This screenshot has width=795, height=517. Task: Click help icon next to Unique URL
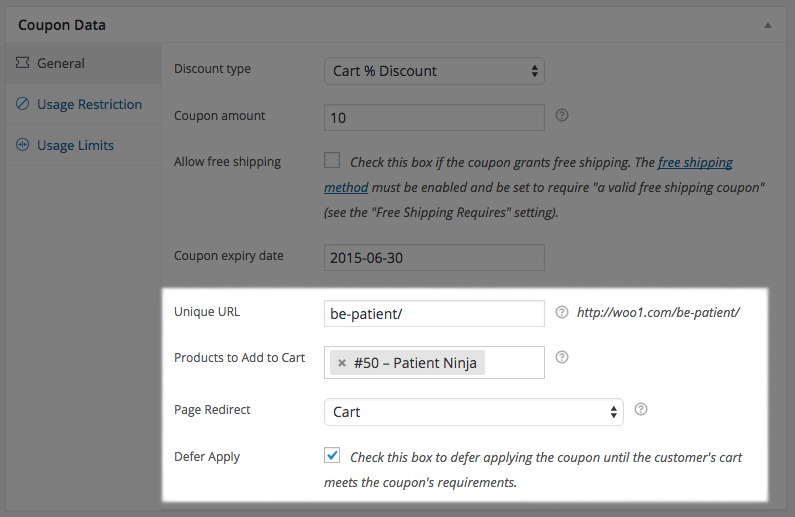tap(562, 312)
